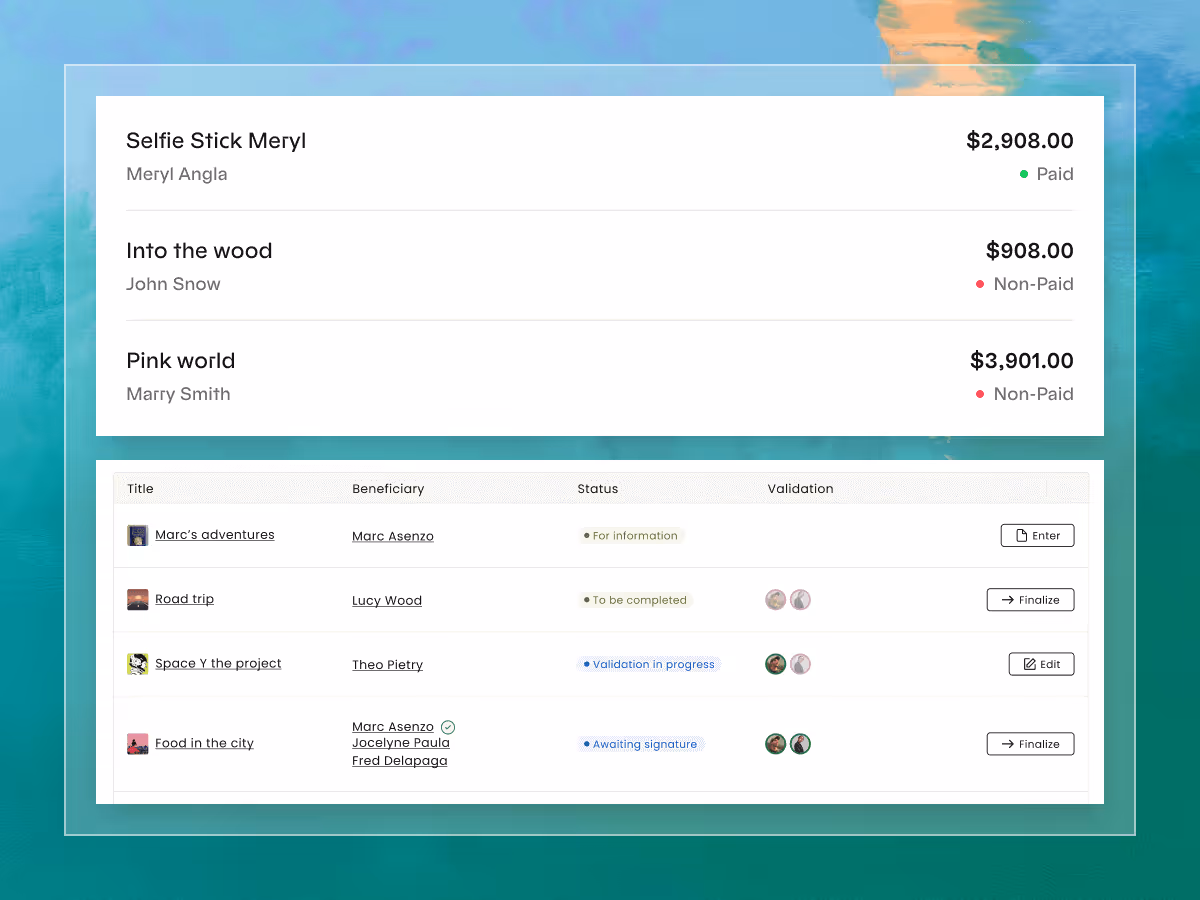Click the second validator avatar in Space Y row
The width and height of the screenshot is (1200, 900).
[x=800, y=664]
